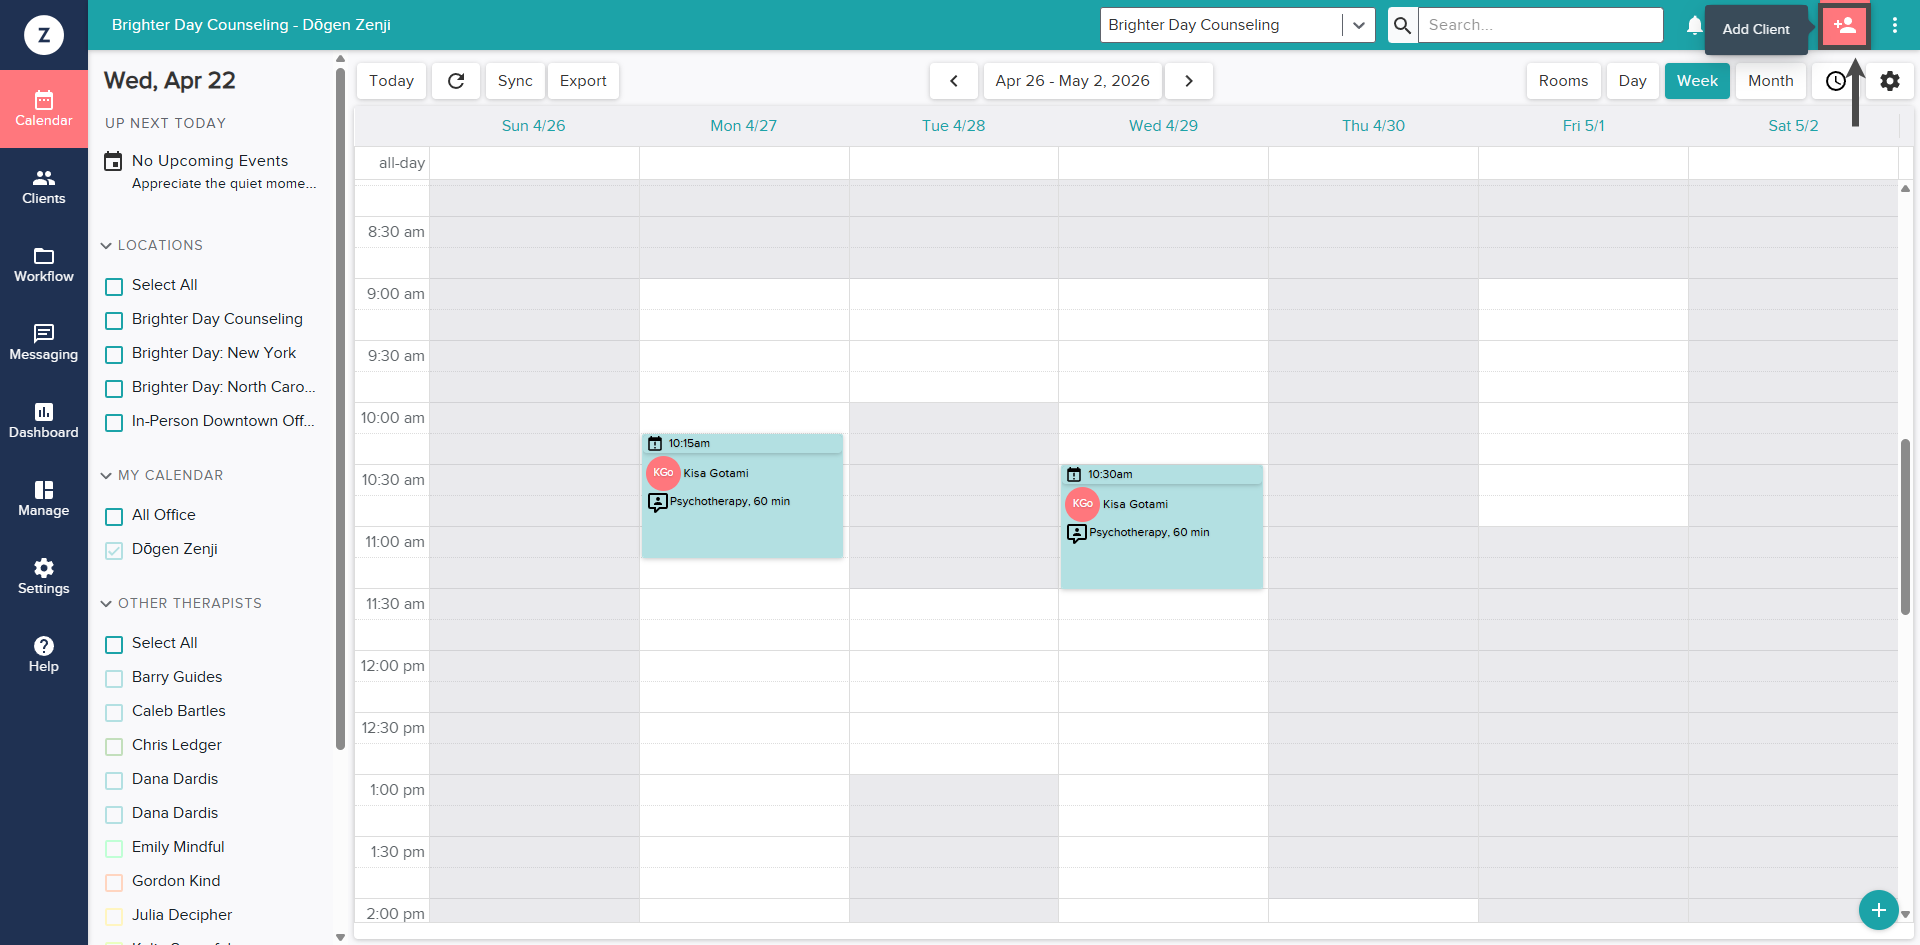Switch to Month view
Viewport: 1920px width, 945px height.
[x=1770, y=81]
